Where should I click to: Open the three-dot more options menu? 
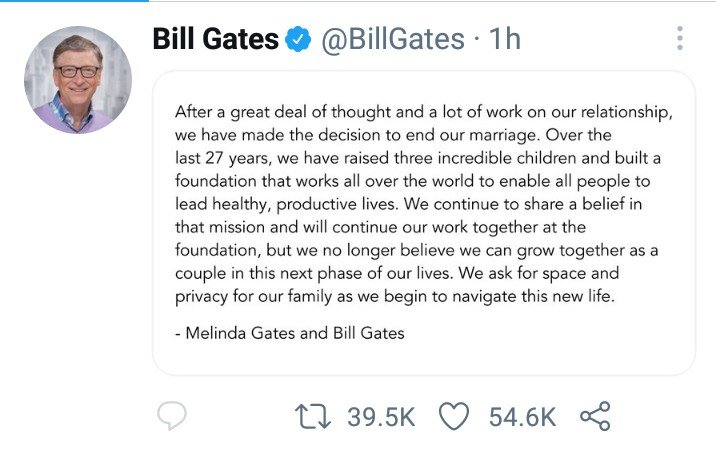(x=680, y=39)
